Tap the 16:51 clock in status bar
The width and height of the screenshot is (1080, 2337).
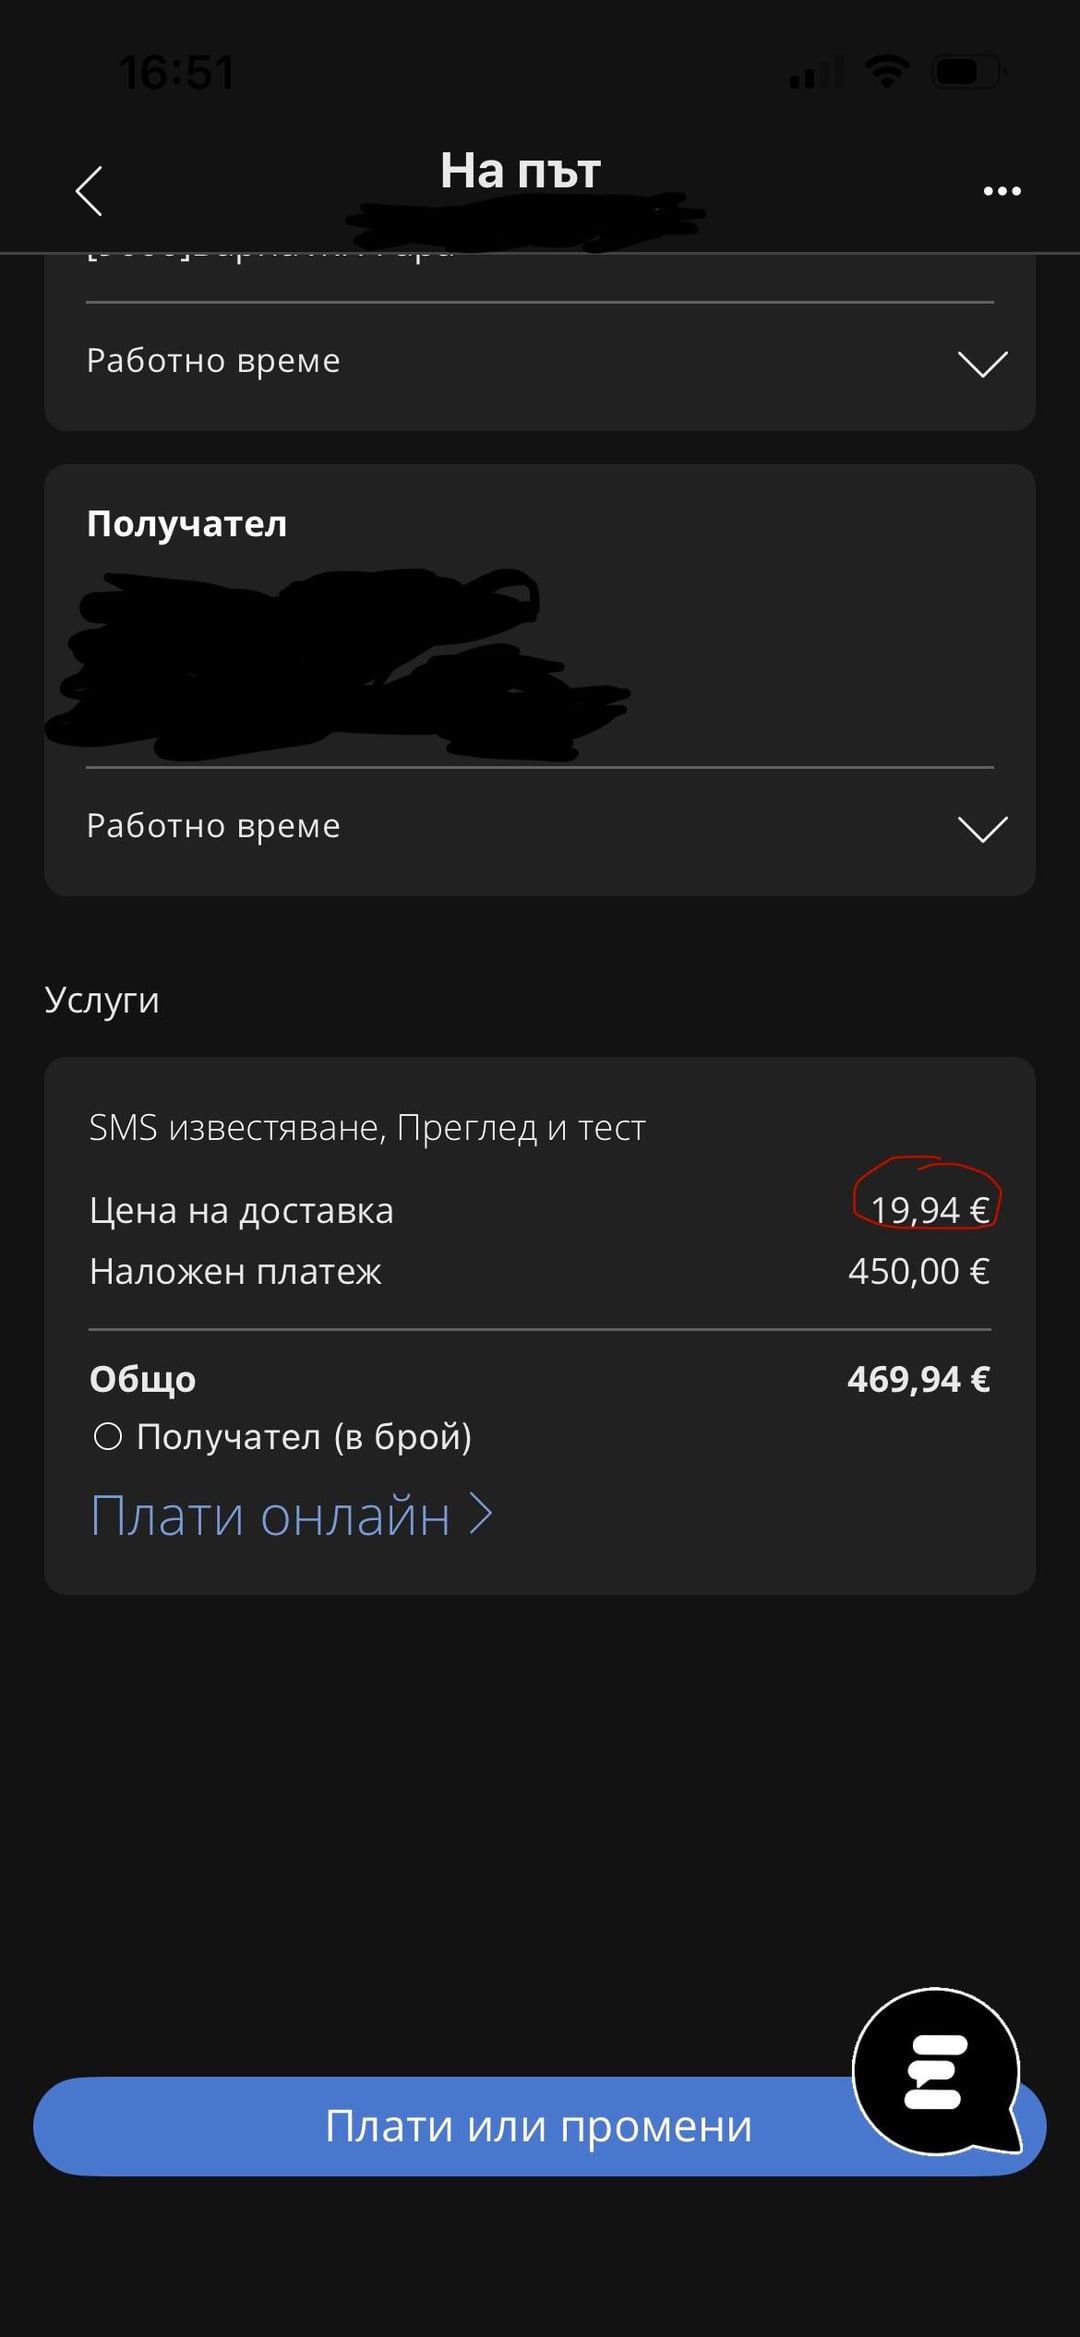[x=176, y=72]
